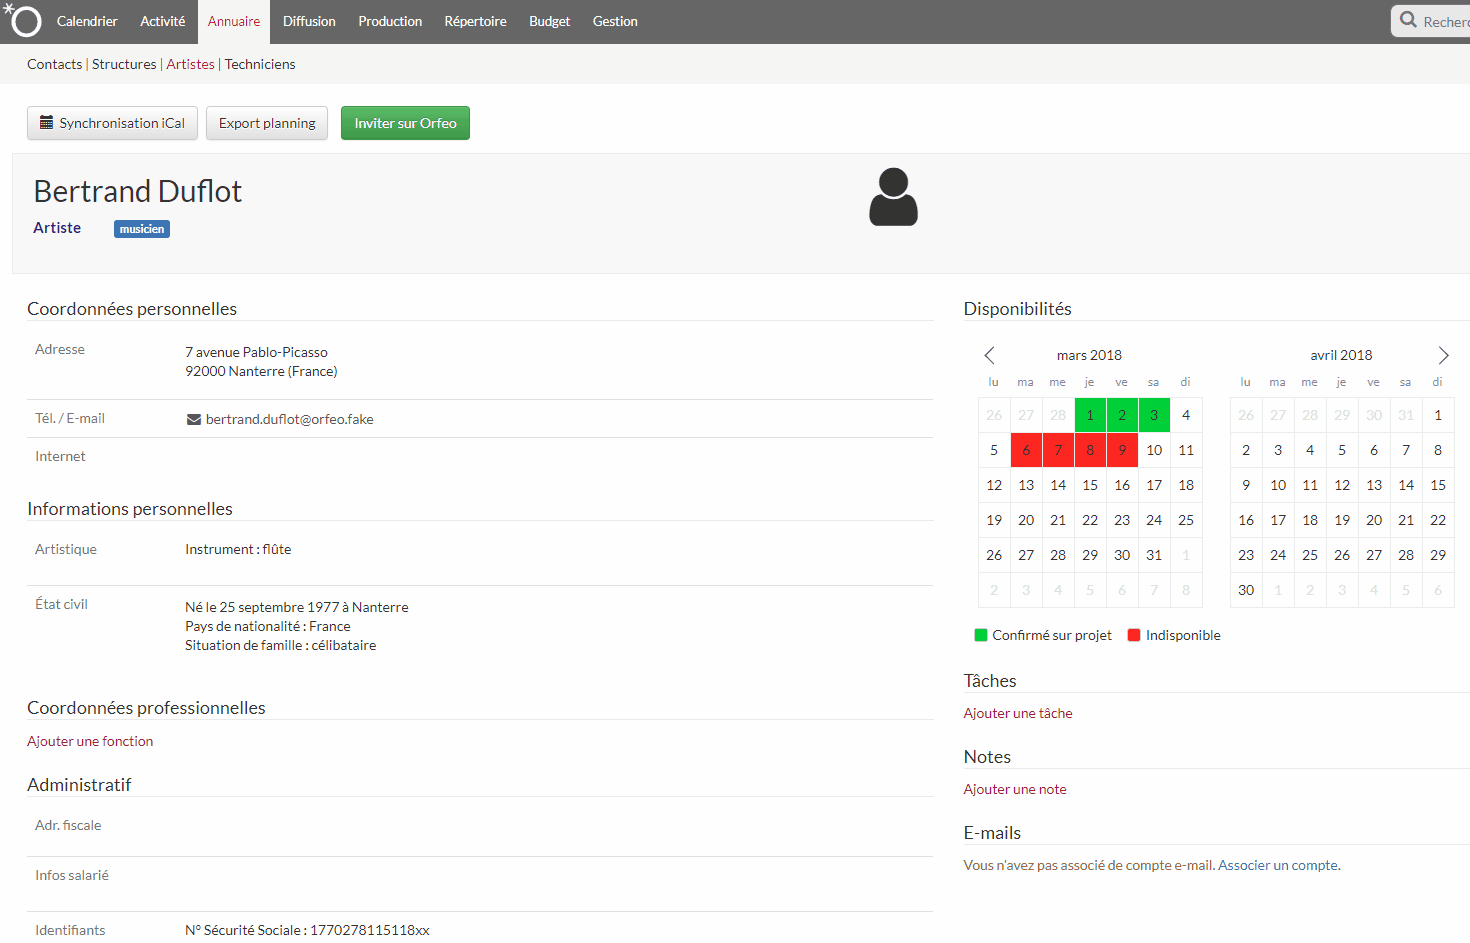Click the profile avatar silhouette icon
This screenshot has width=1470, height=943.
[893, 197]
